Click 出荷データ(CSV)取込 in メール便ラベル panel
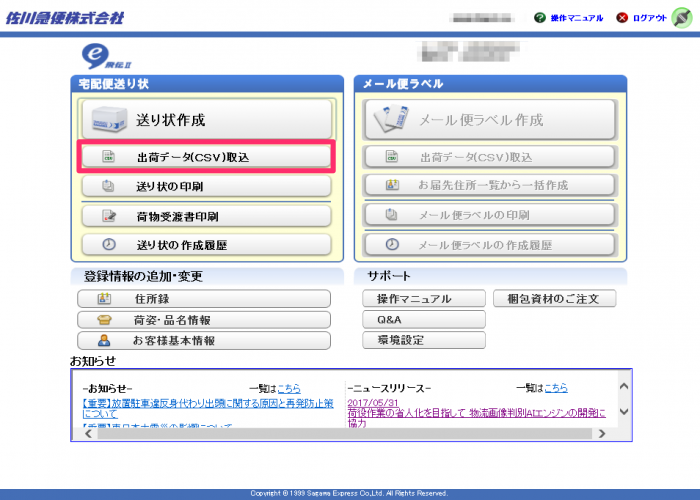Image resolution: width=700 pixels, height=500 pixels. tap(490, 157)
